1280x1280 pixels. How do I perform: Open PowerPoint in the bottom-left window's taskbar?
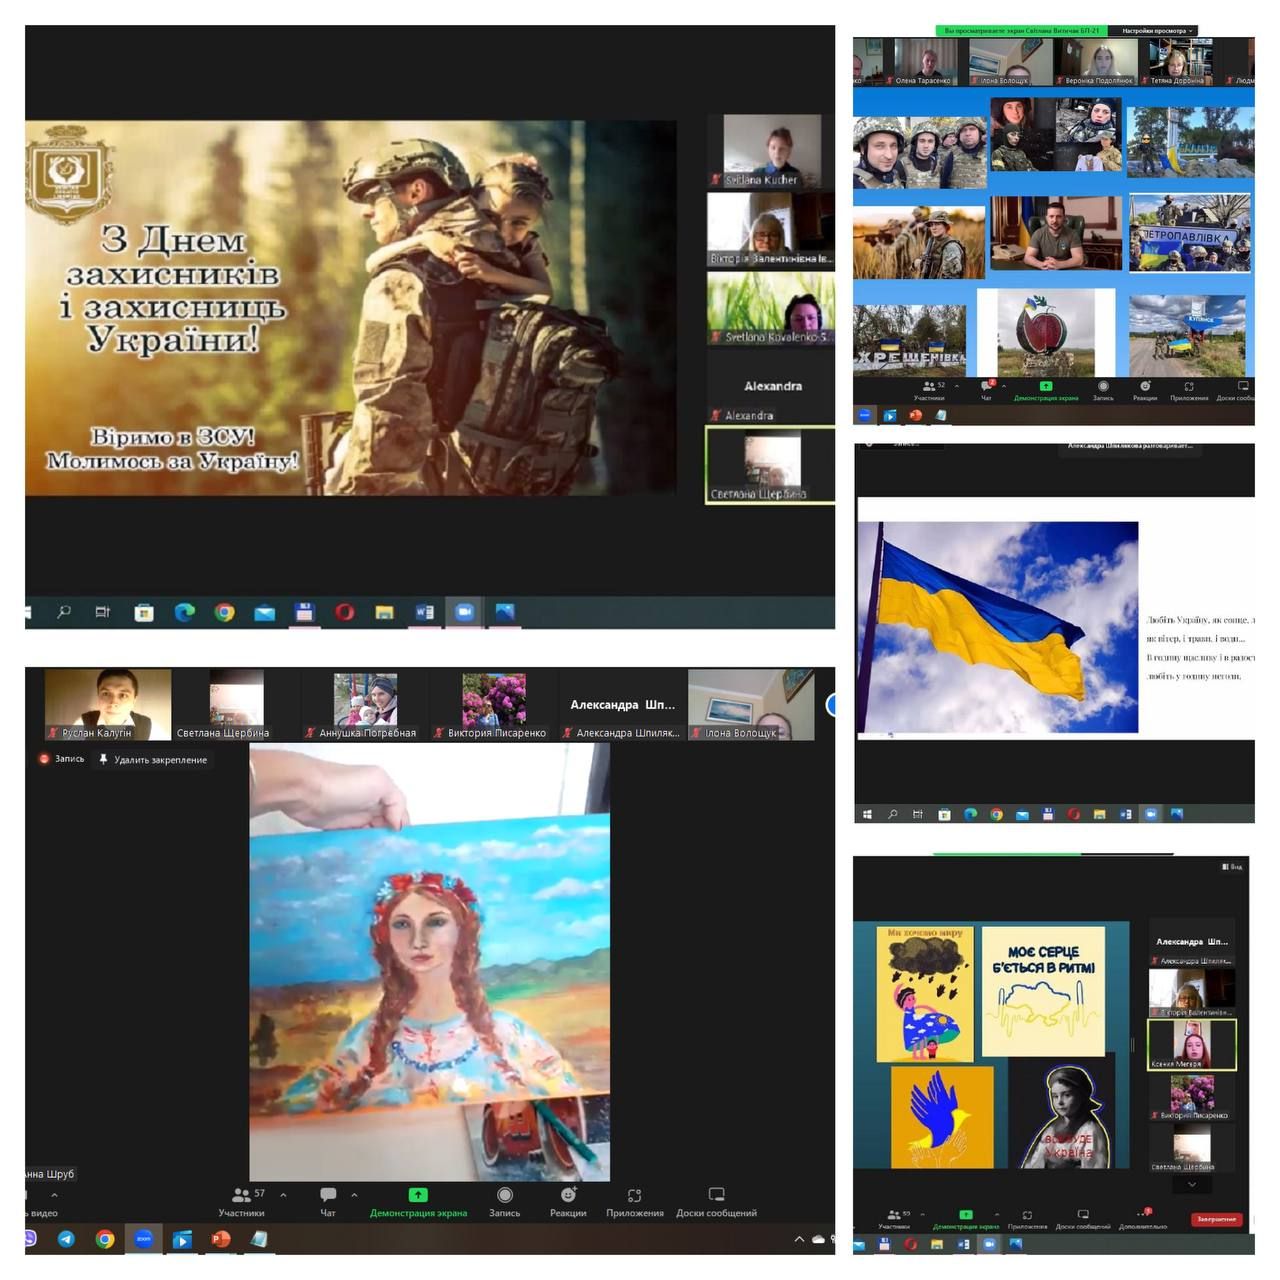pyautogui.click(x=220, y=1239)
